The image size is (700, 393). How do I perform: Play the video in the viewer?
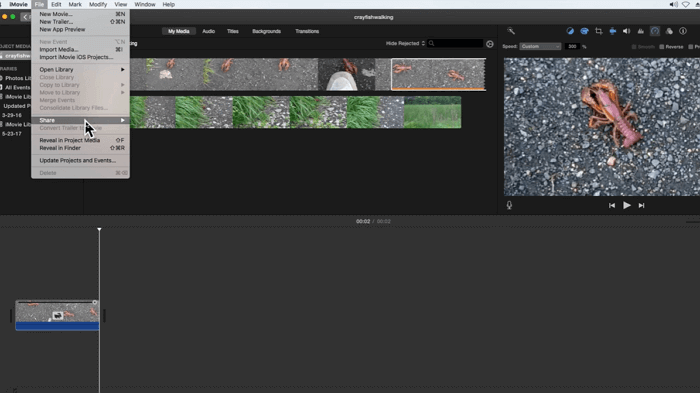(627, 205)
